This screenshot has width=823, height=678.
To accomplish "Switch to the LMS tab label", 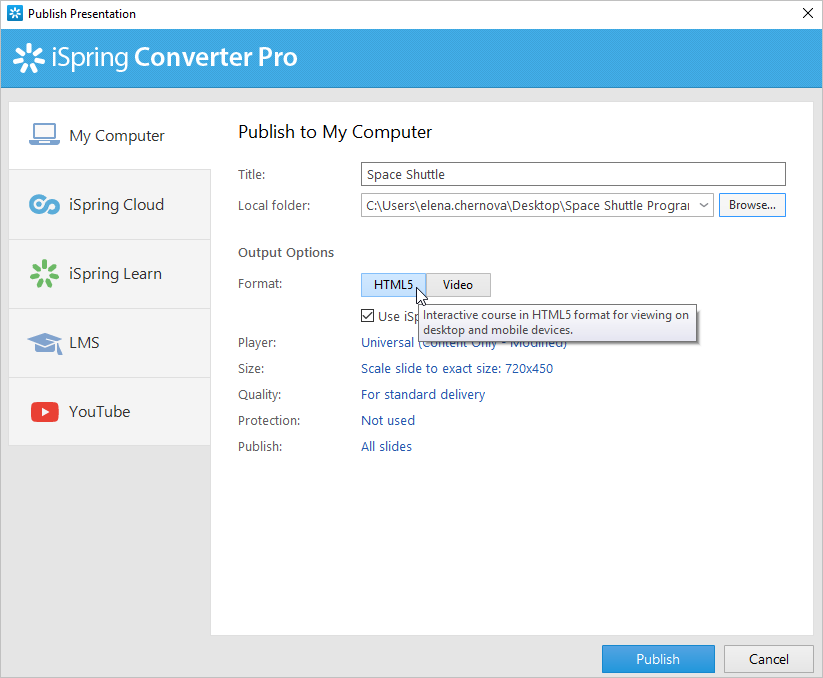I will point(84,343).
